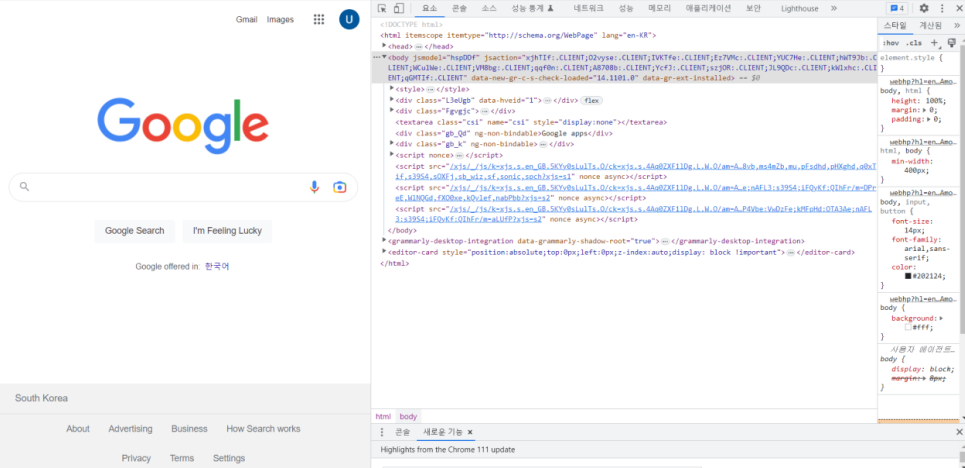Image resolution: width=965 pixels, height=468 pixels.
Task: Select the 스타일 styles tab
Action: click(x=895, y=25)
